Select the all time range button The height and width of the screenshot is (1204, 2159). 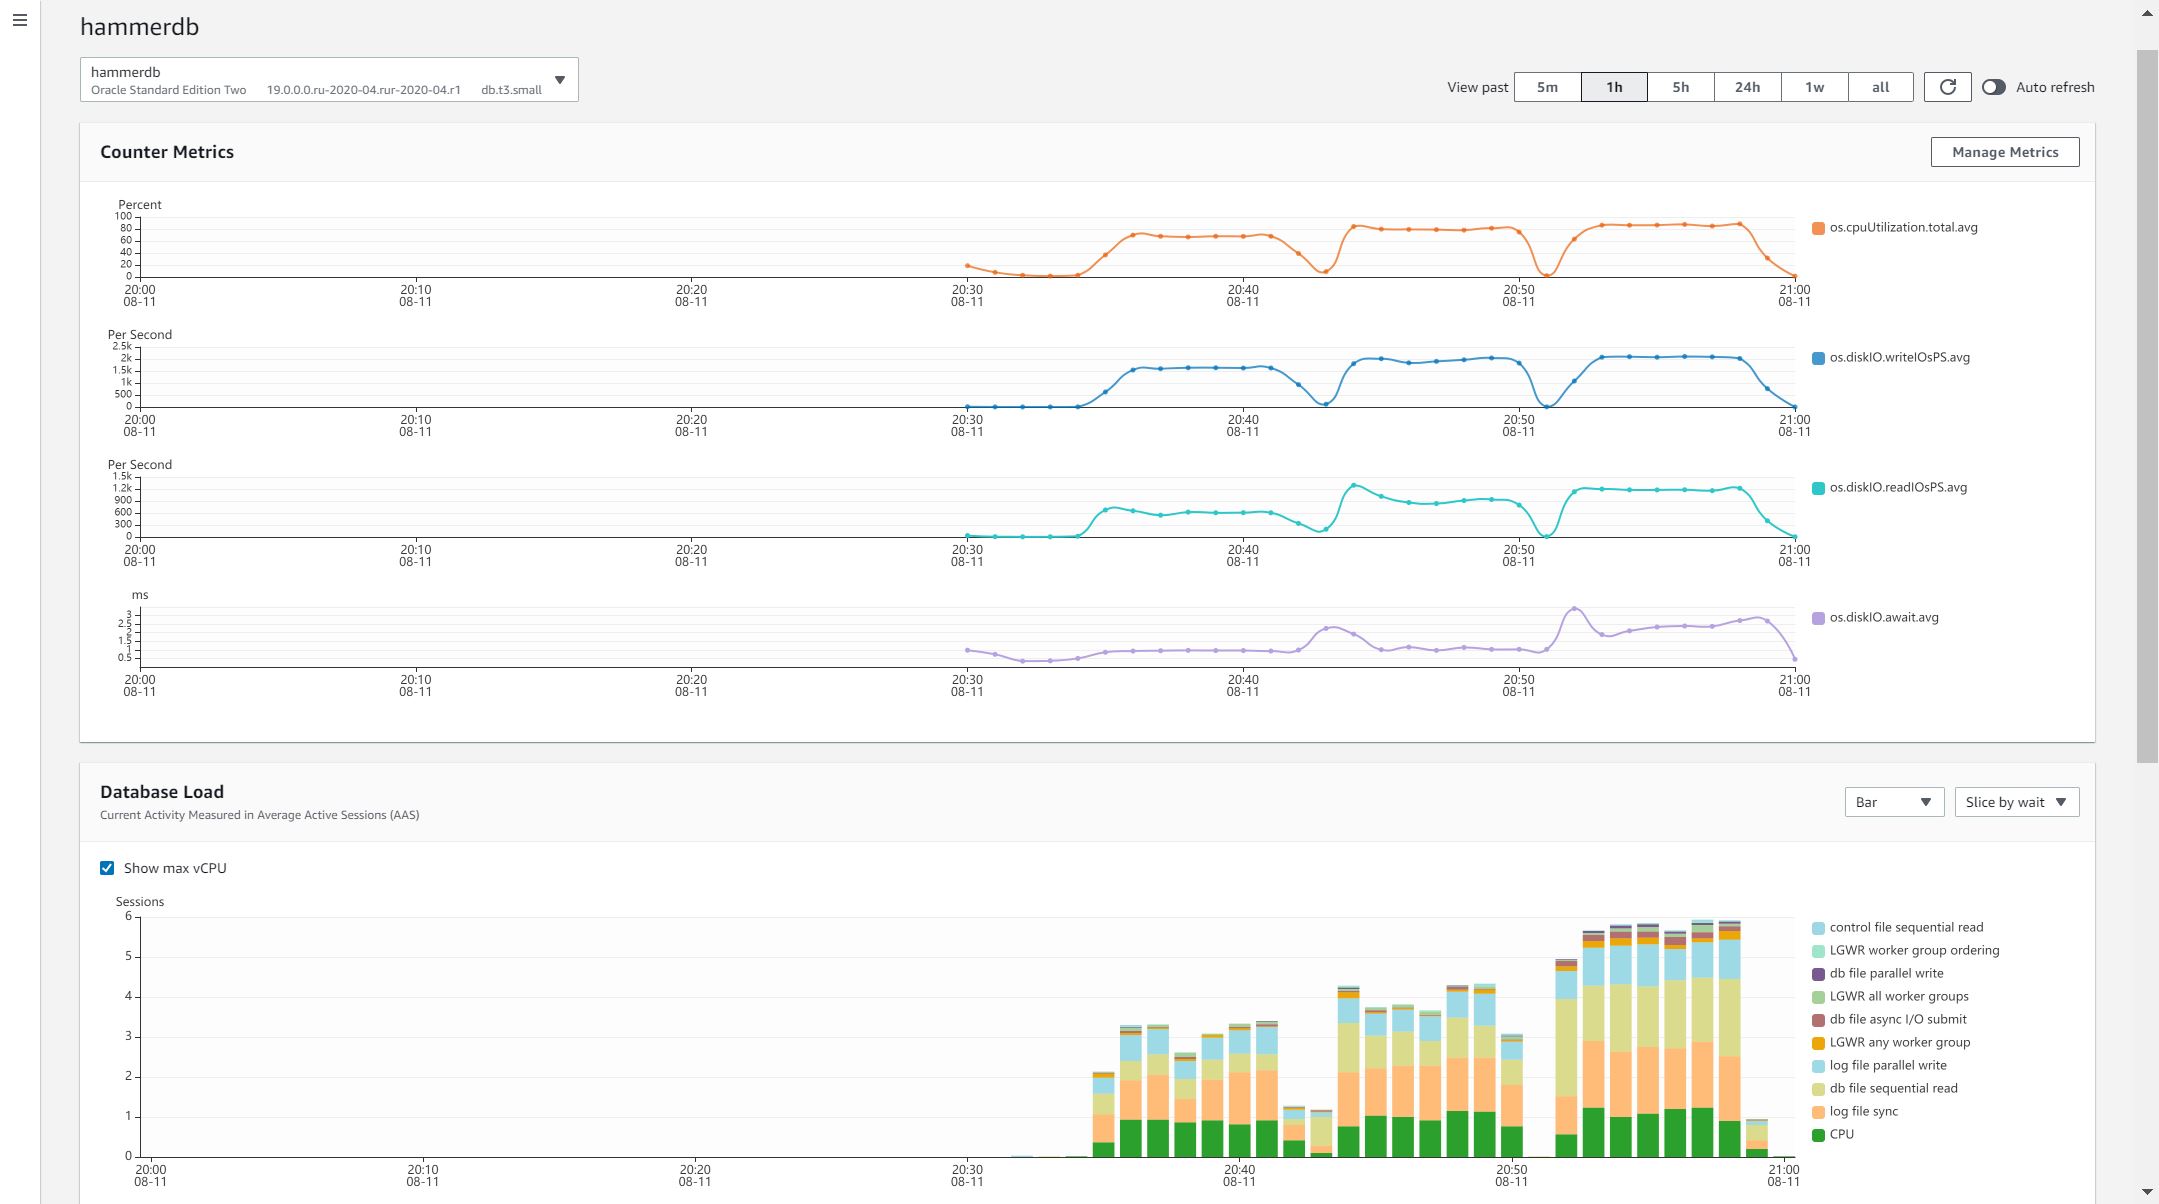point(1880,87)
